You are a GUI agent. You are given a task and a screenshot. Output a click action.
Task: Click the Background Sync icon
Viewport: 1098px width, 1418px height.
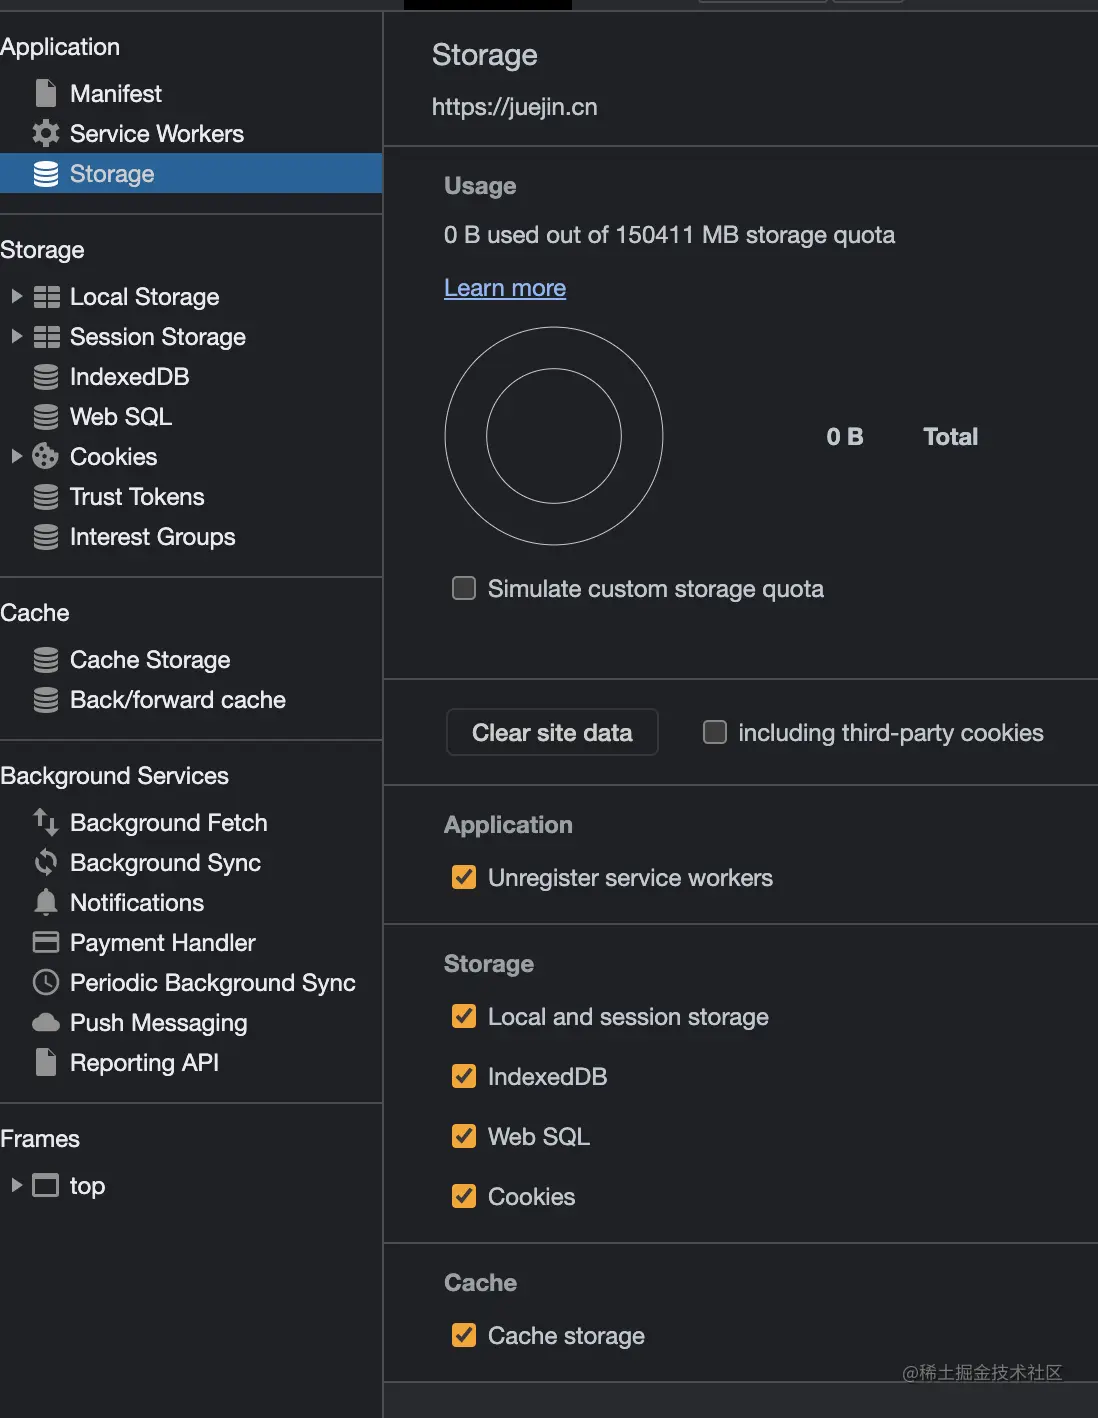[x=46, y=863]
